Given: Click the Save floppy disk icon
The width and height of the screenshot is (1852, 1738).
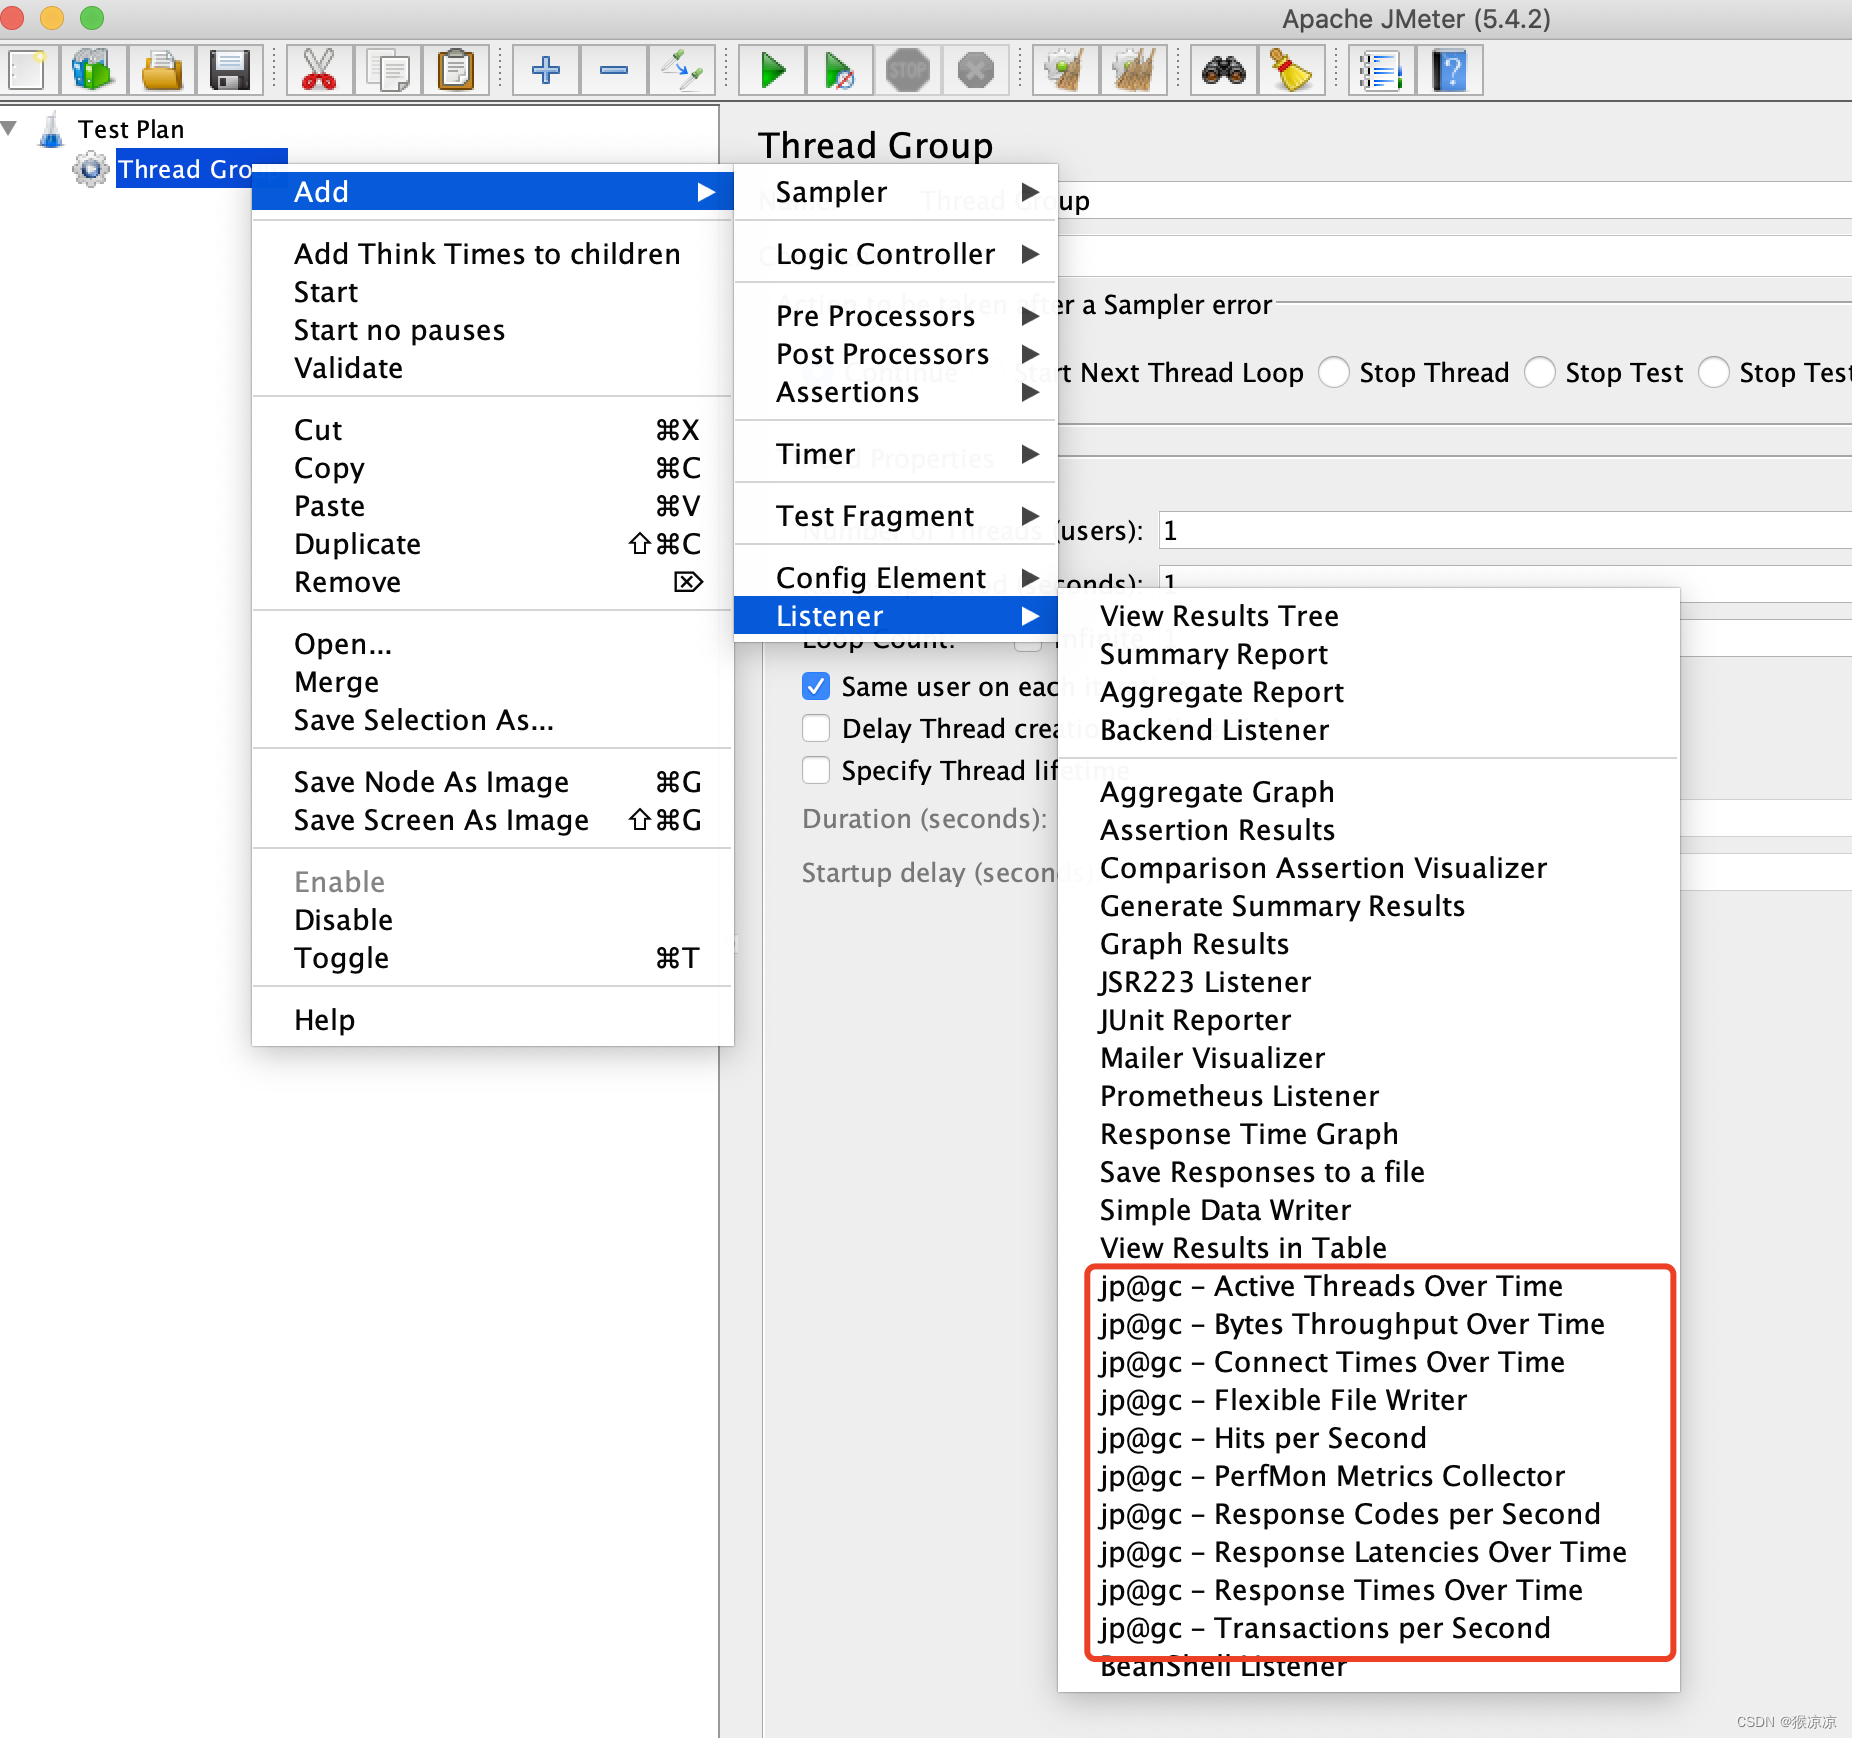Looking at the screenshot, I should tap(230, 71).
